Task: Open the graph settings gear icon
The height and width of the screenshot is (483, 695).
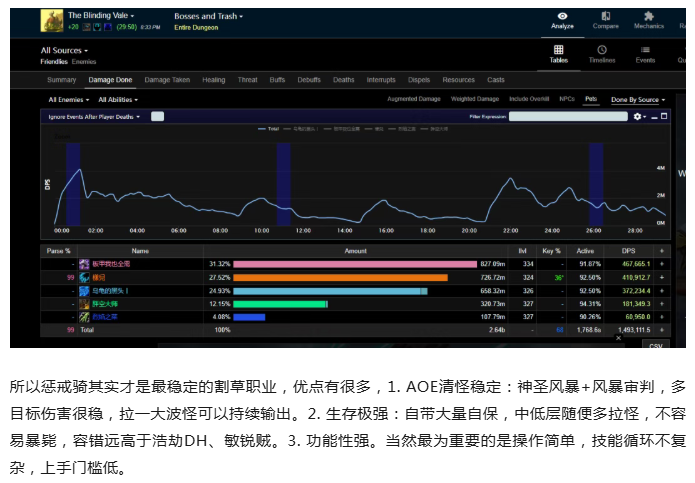Action: [637, 117]
